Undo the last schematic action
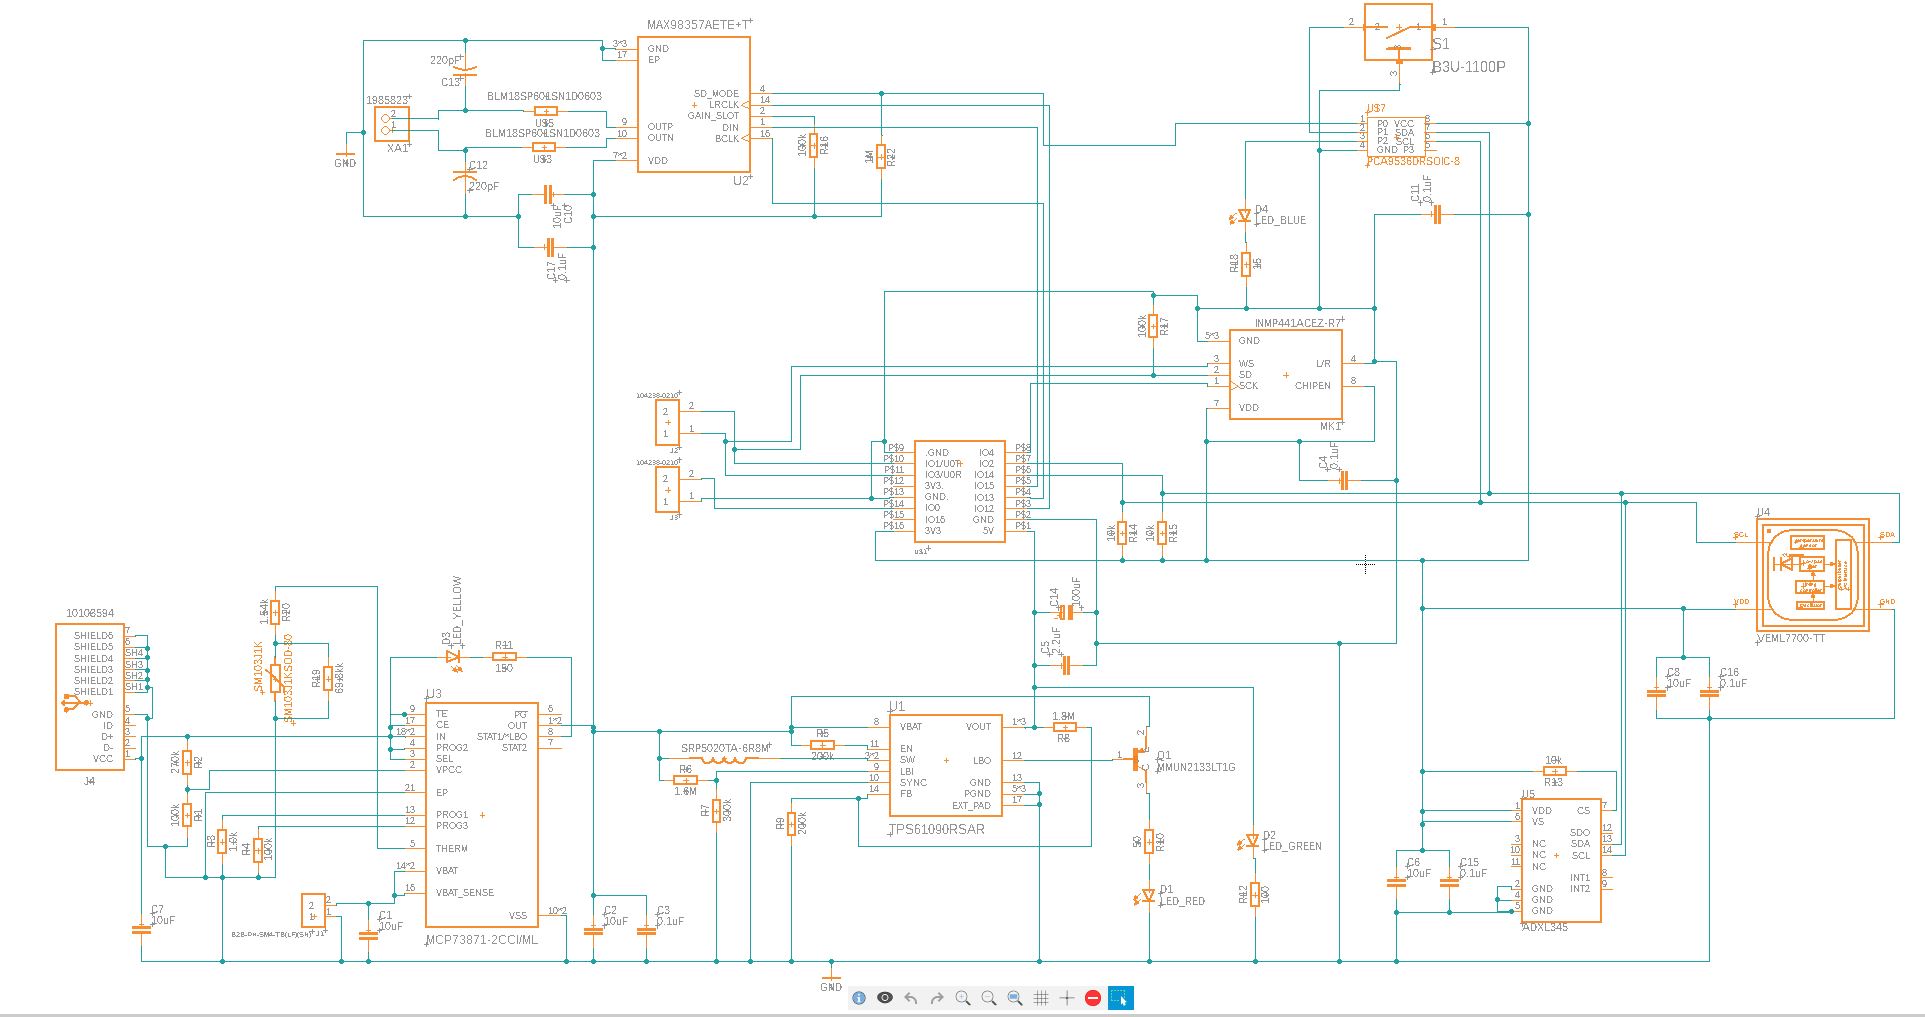 tap(911, 998)
